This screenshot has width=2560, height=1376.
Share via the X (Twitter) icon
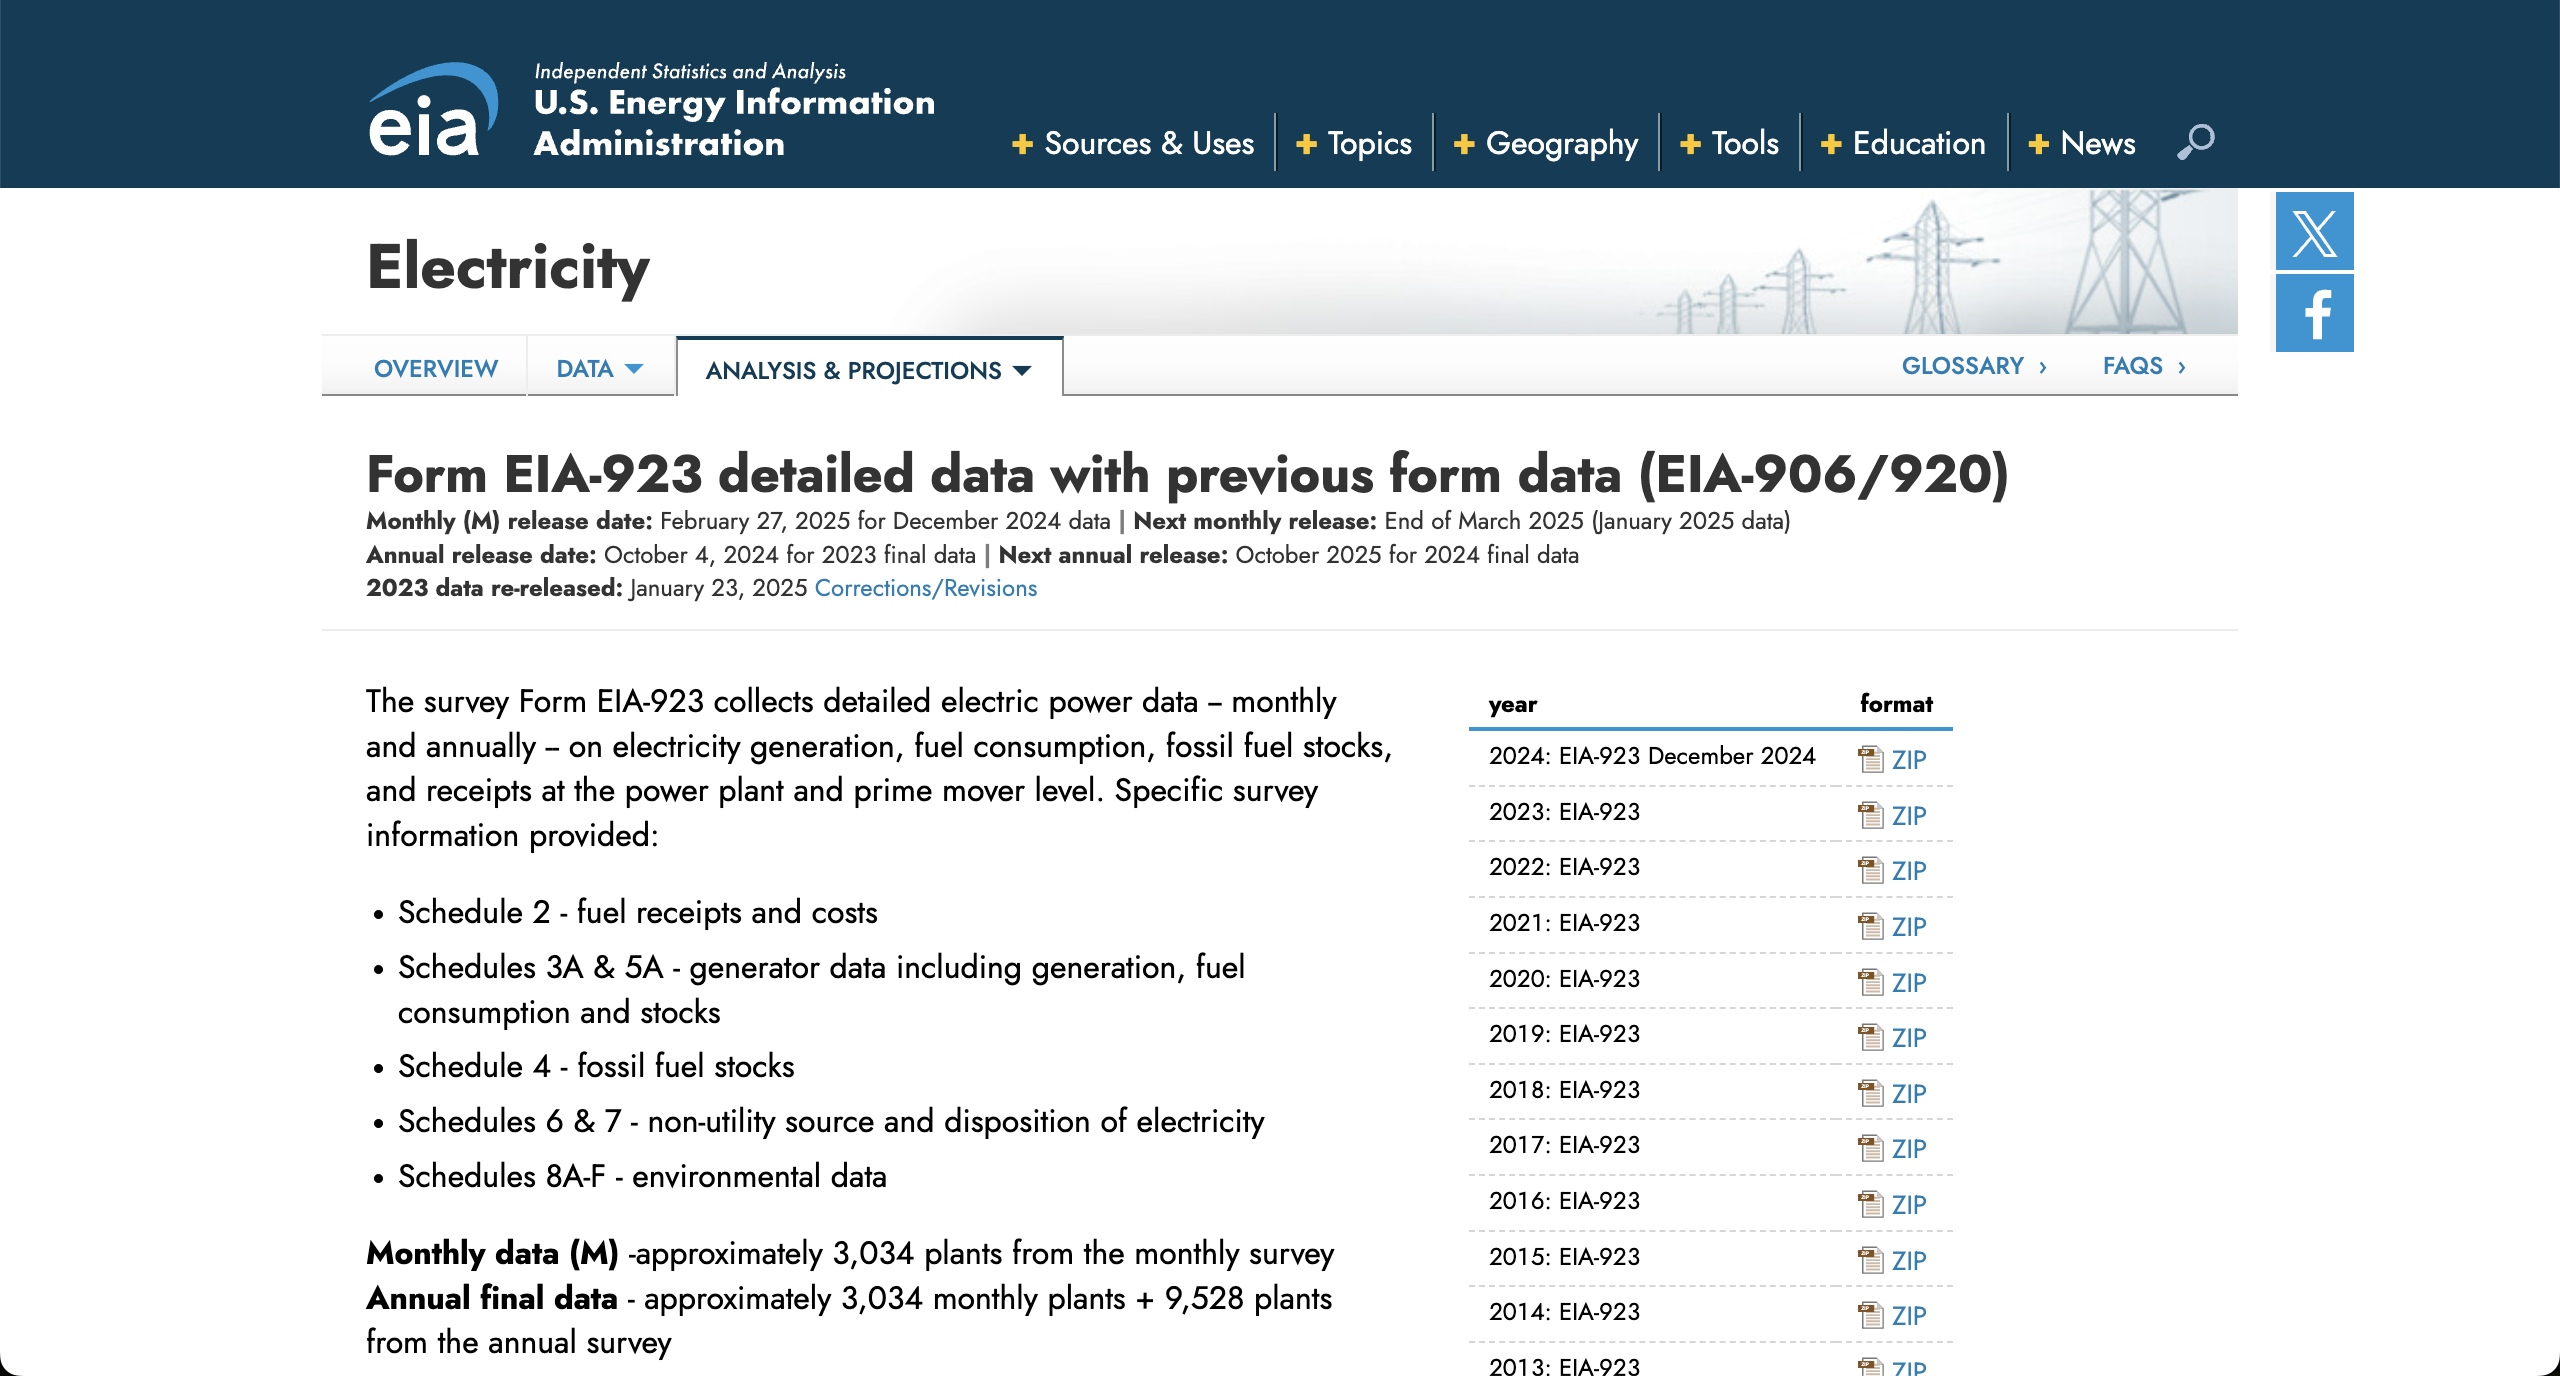(x=2314, y=232)
